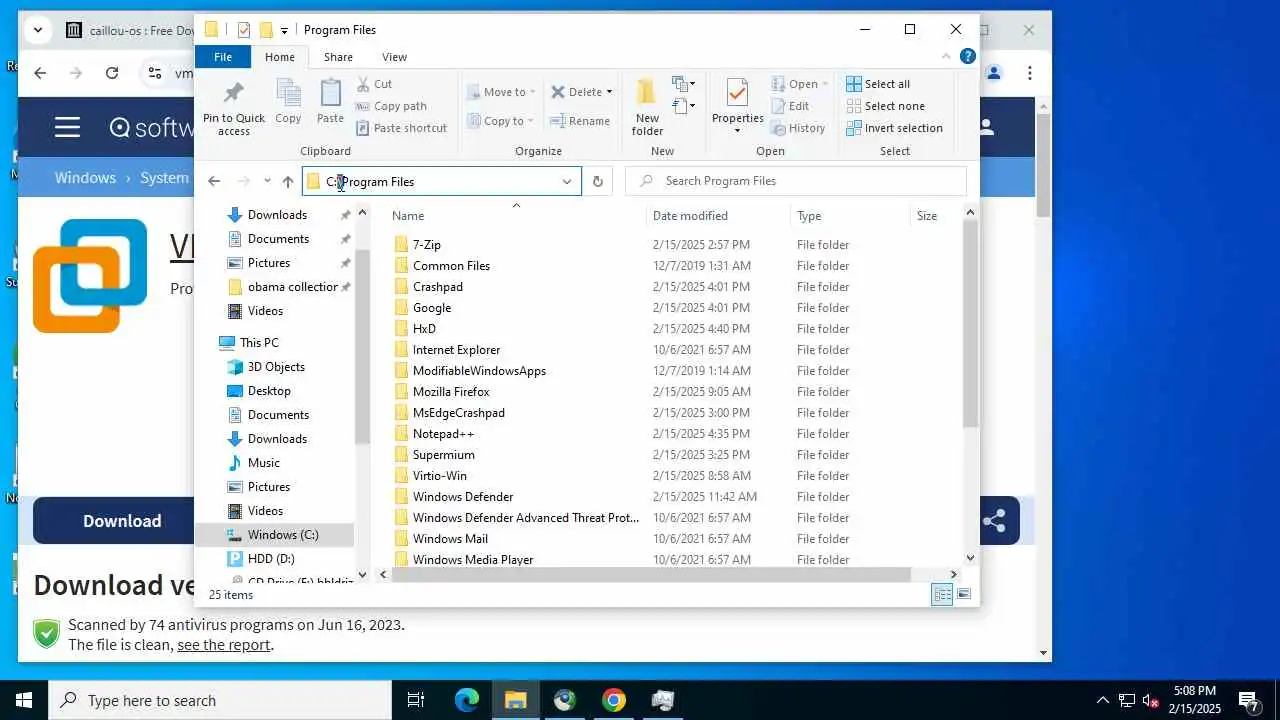Click the Search Program Files box
The width and height of the screenshot is (1280, 720).
(796, 181)
